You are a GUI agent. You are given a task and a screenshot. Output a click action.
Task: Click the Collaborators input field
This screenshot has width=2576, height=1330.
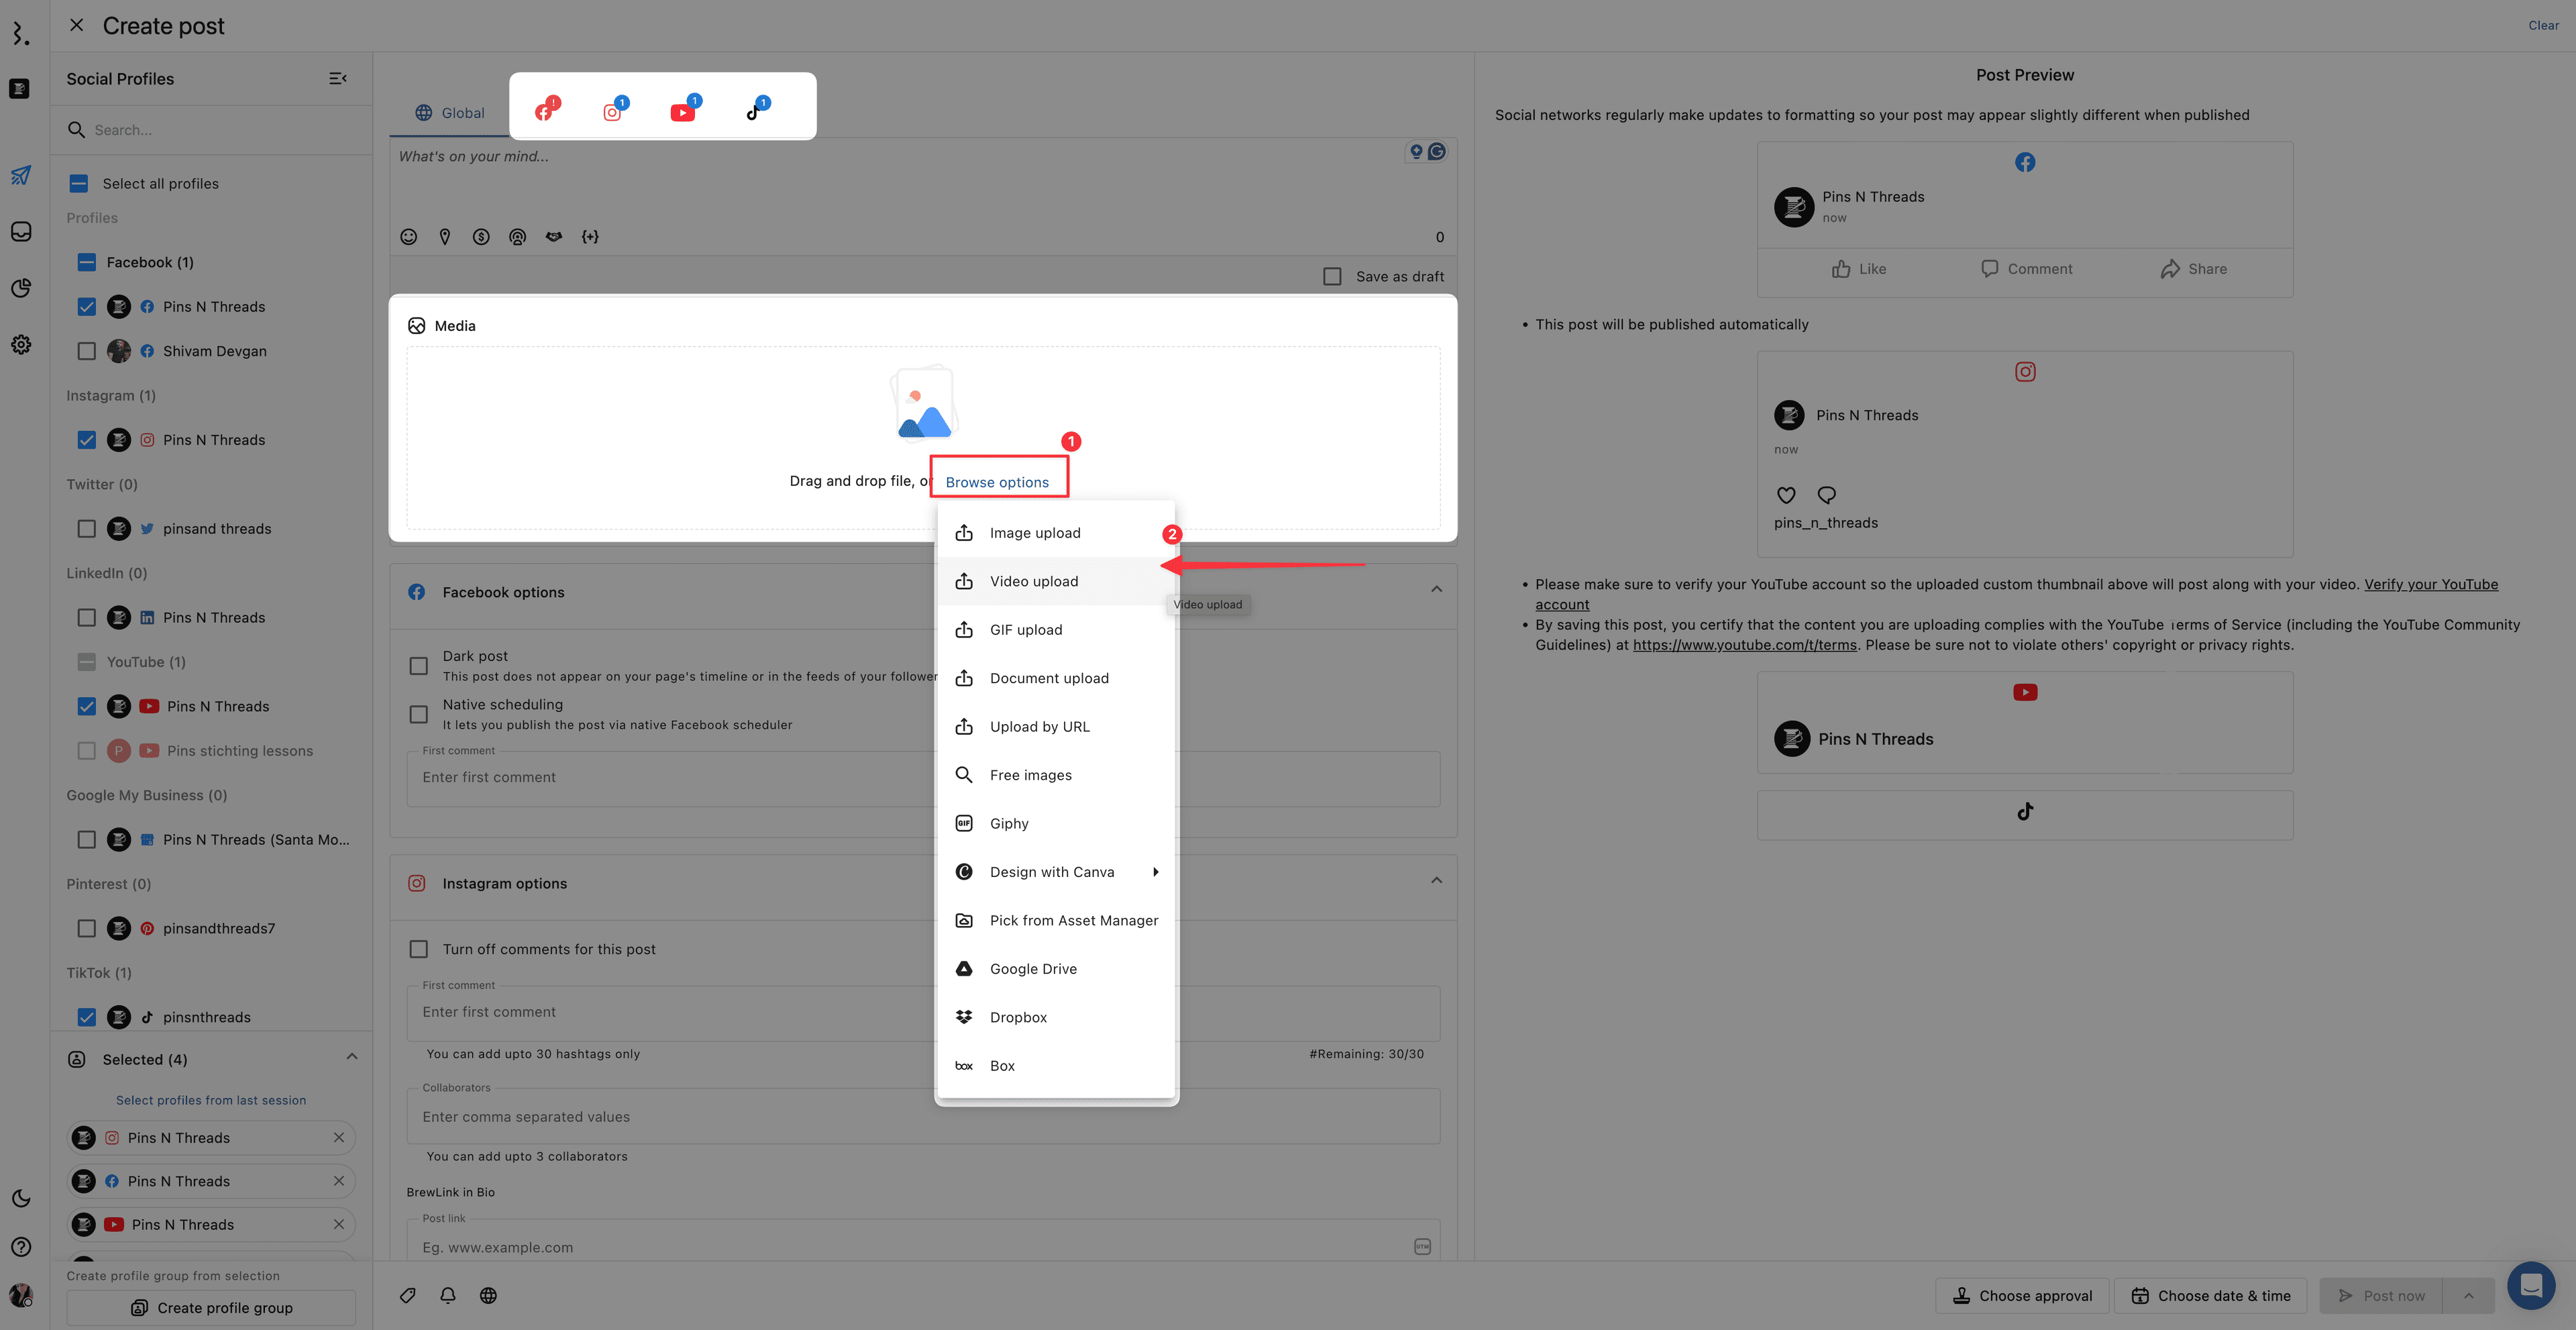coord(923,1117)
